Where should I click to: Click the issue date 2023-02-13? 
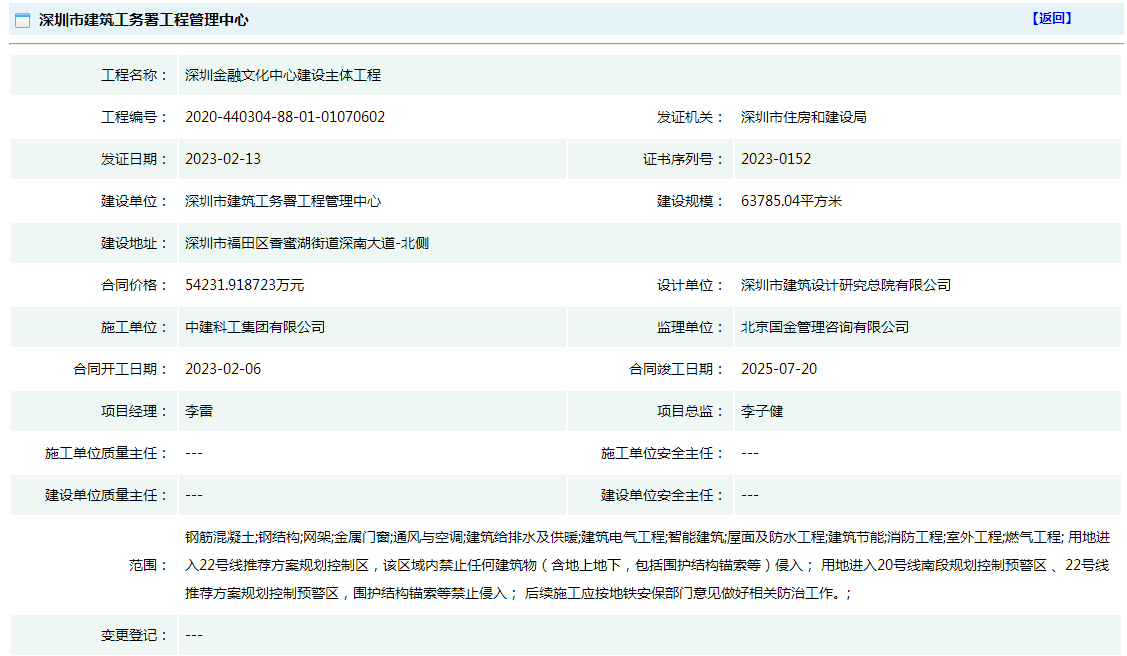[x=223, y=159]
